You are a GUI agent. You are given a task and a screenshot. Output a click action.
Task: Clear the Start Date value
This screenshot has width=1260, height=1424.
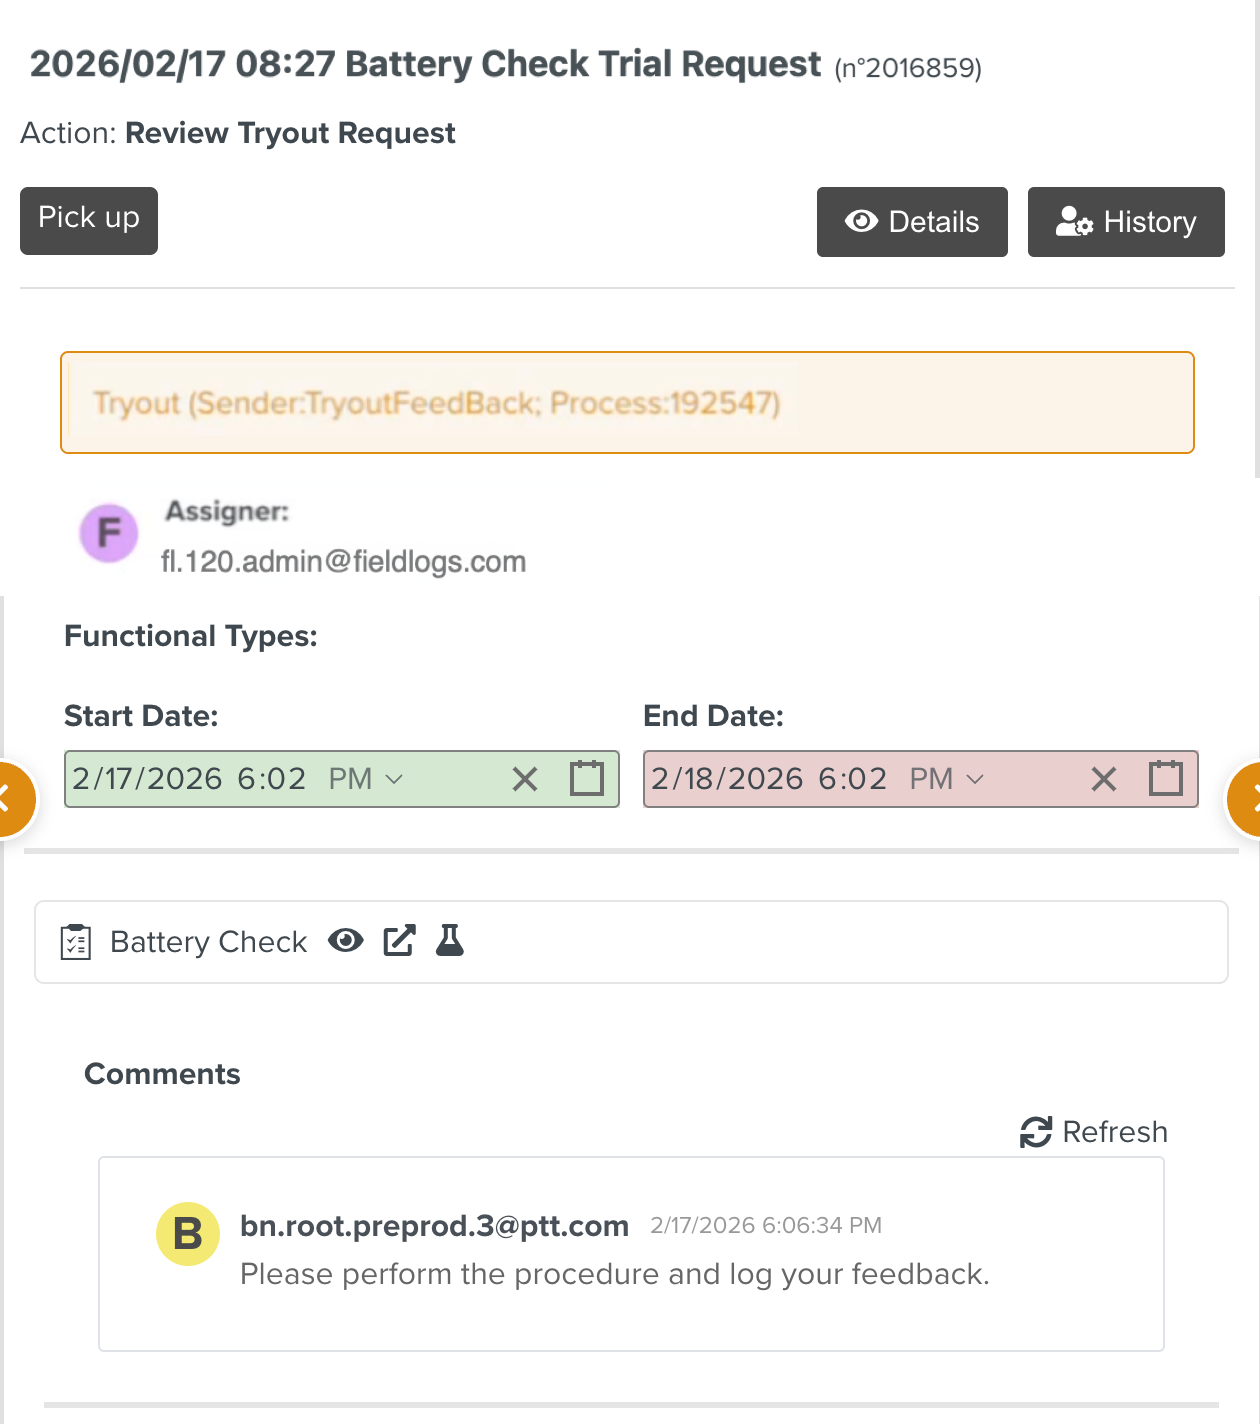click(524, 778)
